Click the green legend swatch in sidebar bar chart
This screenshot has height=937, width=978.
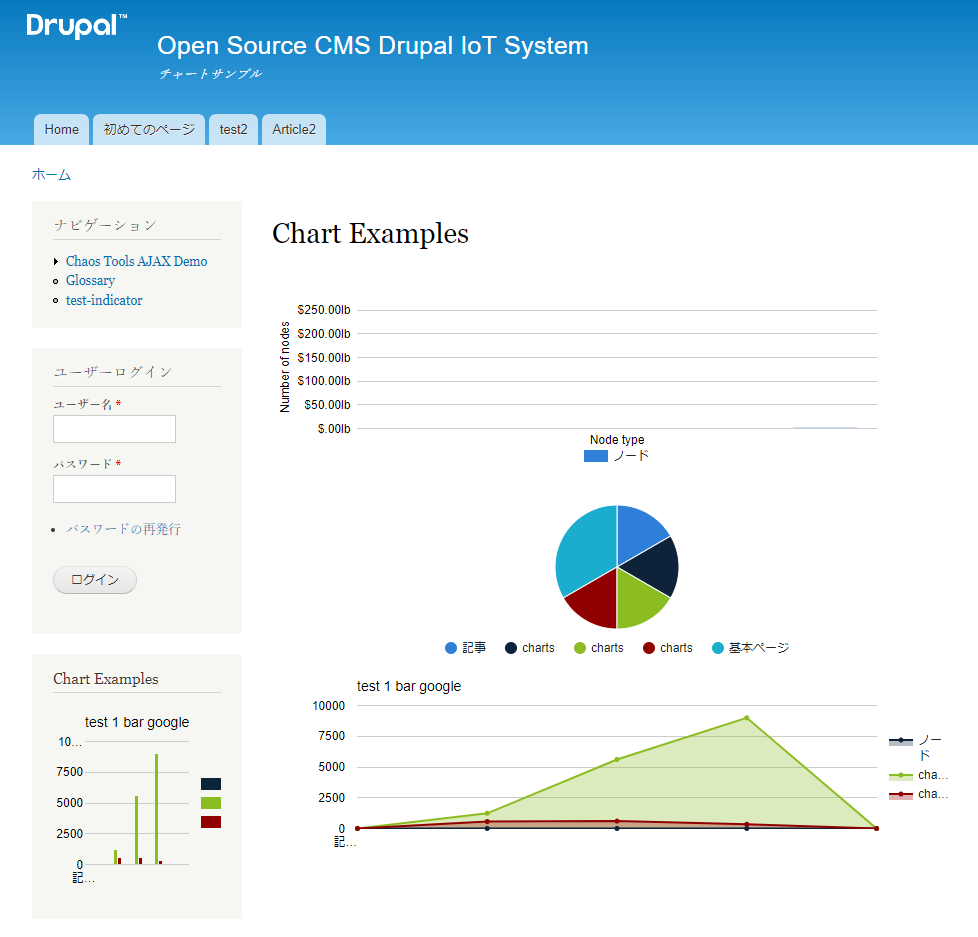point(211,803)
